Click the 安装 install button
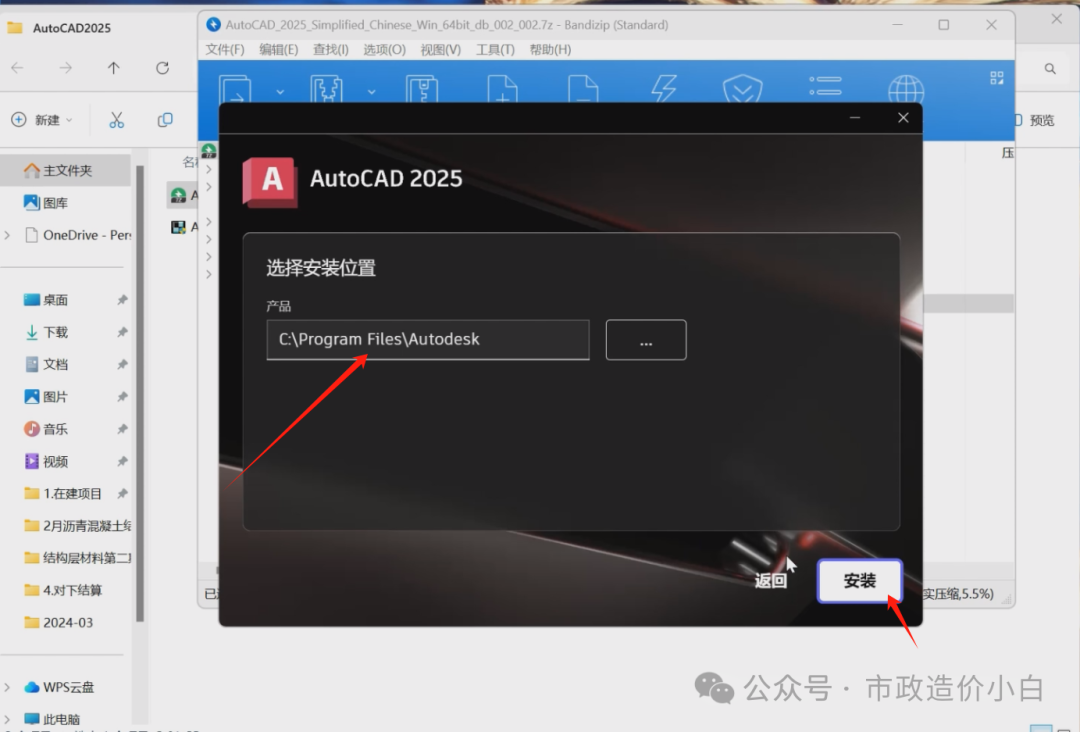Screen dimensions: 1080x732 (860, 581)
